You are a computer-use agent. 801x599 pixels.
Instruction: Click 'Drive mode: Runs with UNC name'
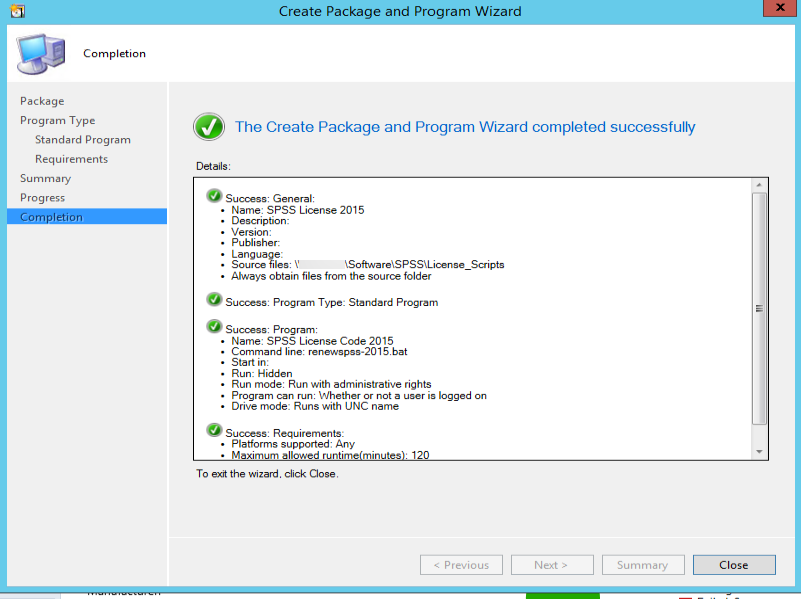pos(315,406)
